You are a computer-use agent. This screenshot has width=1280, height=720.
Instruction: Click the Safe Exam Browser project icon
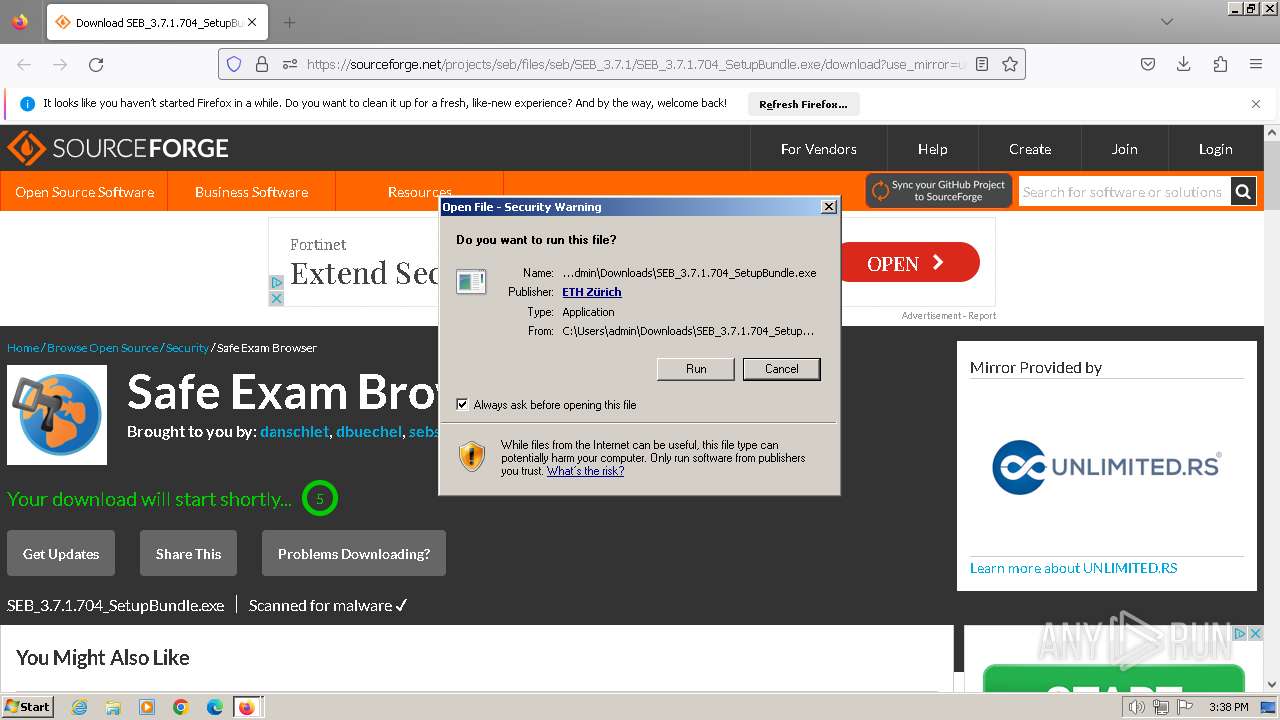click(57, 415)
